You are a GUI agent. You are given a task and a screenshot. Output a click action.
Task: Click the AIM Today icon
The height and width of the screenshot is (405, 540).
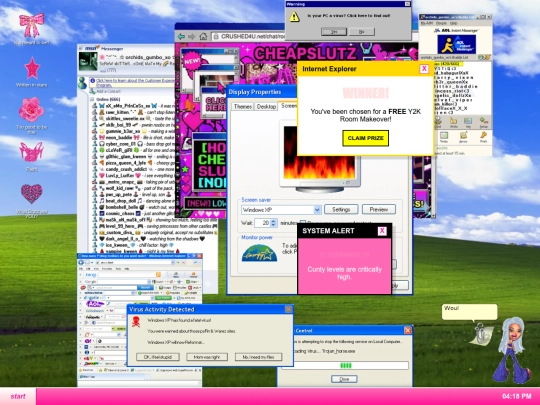click(x=444, y=137)
